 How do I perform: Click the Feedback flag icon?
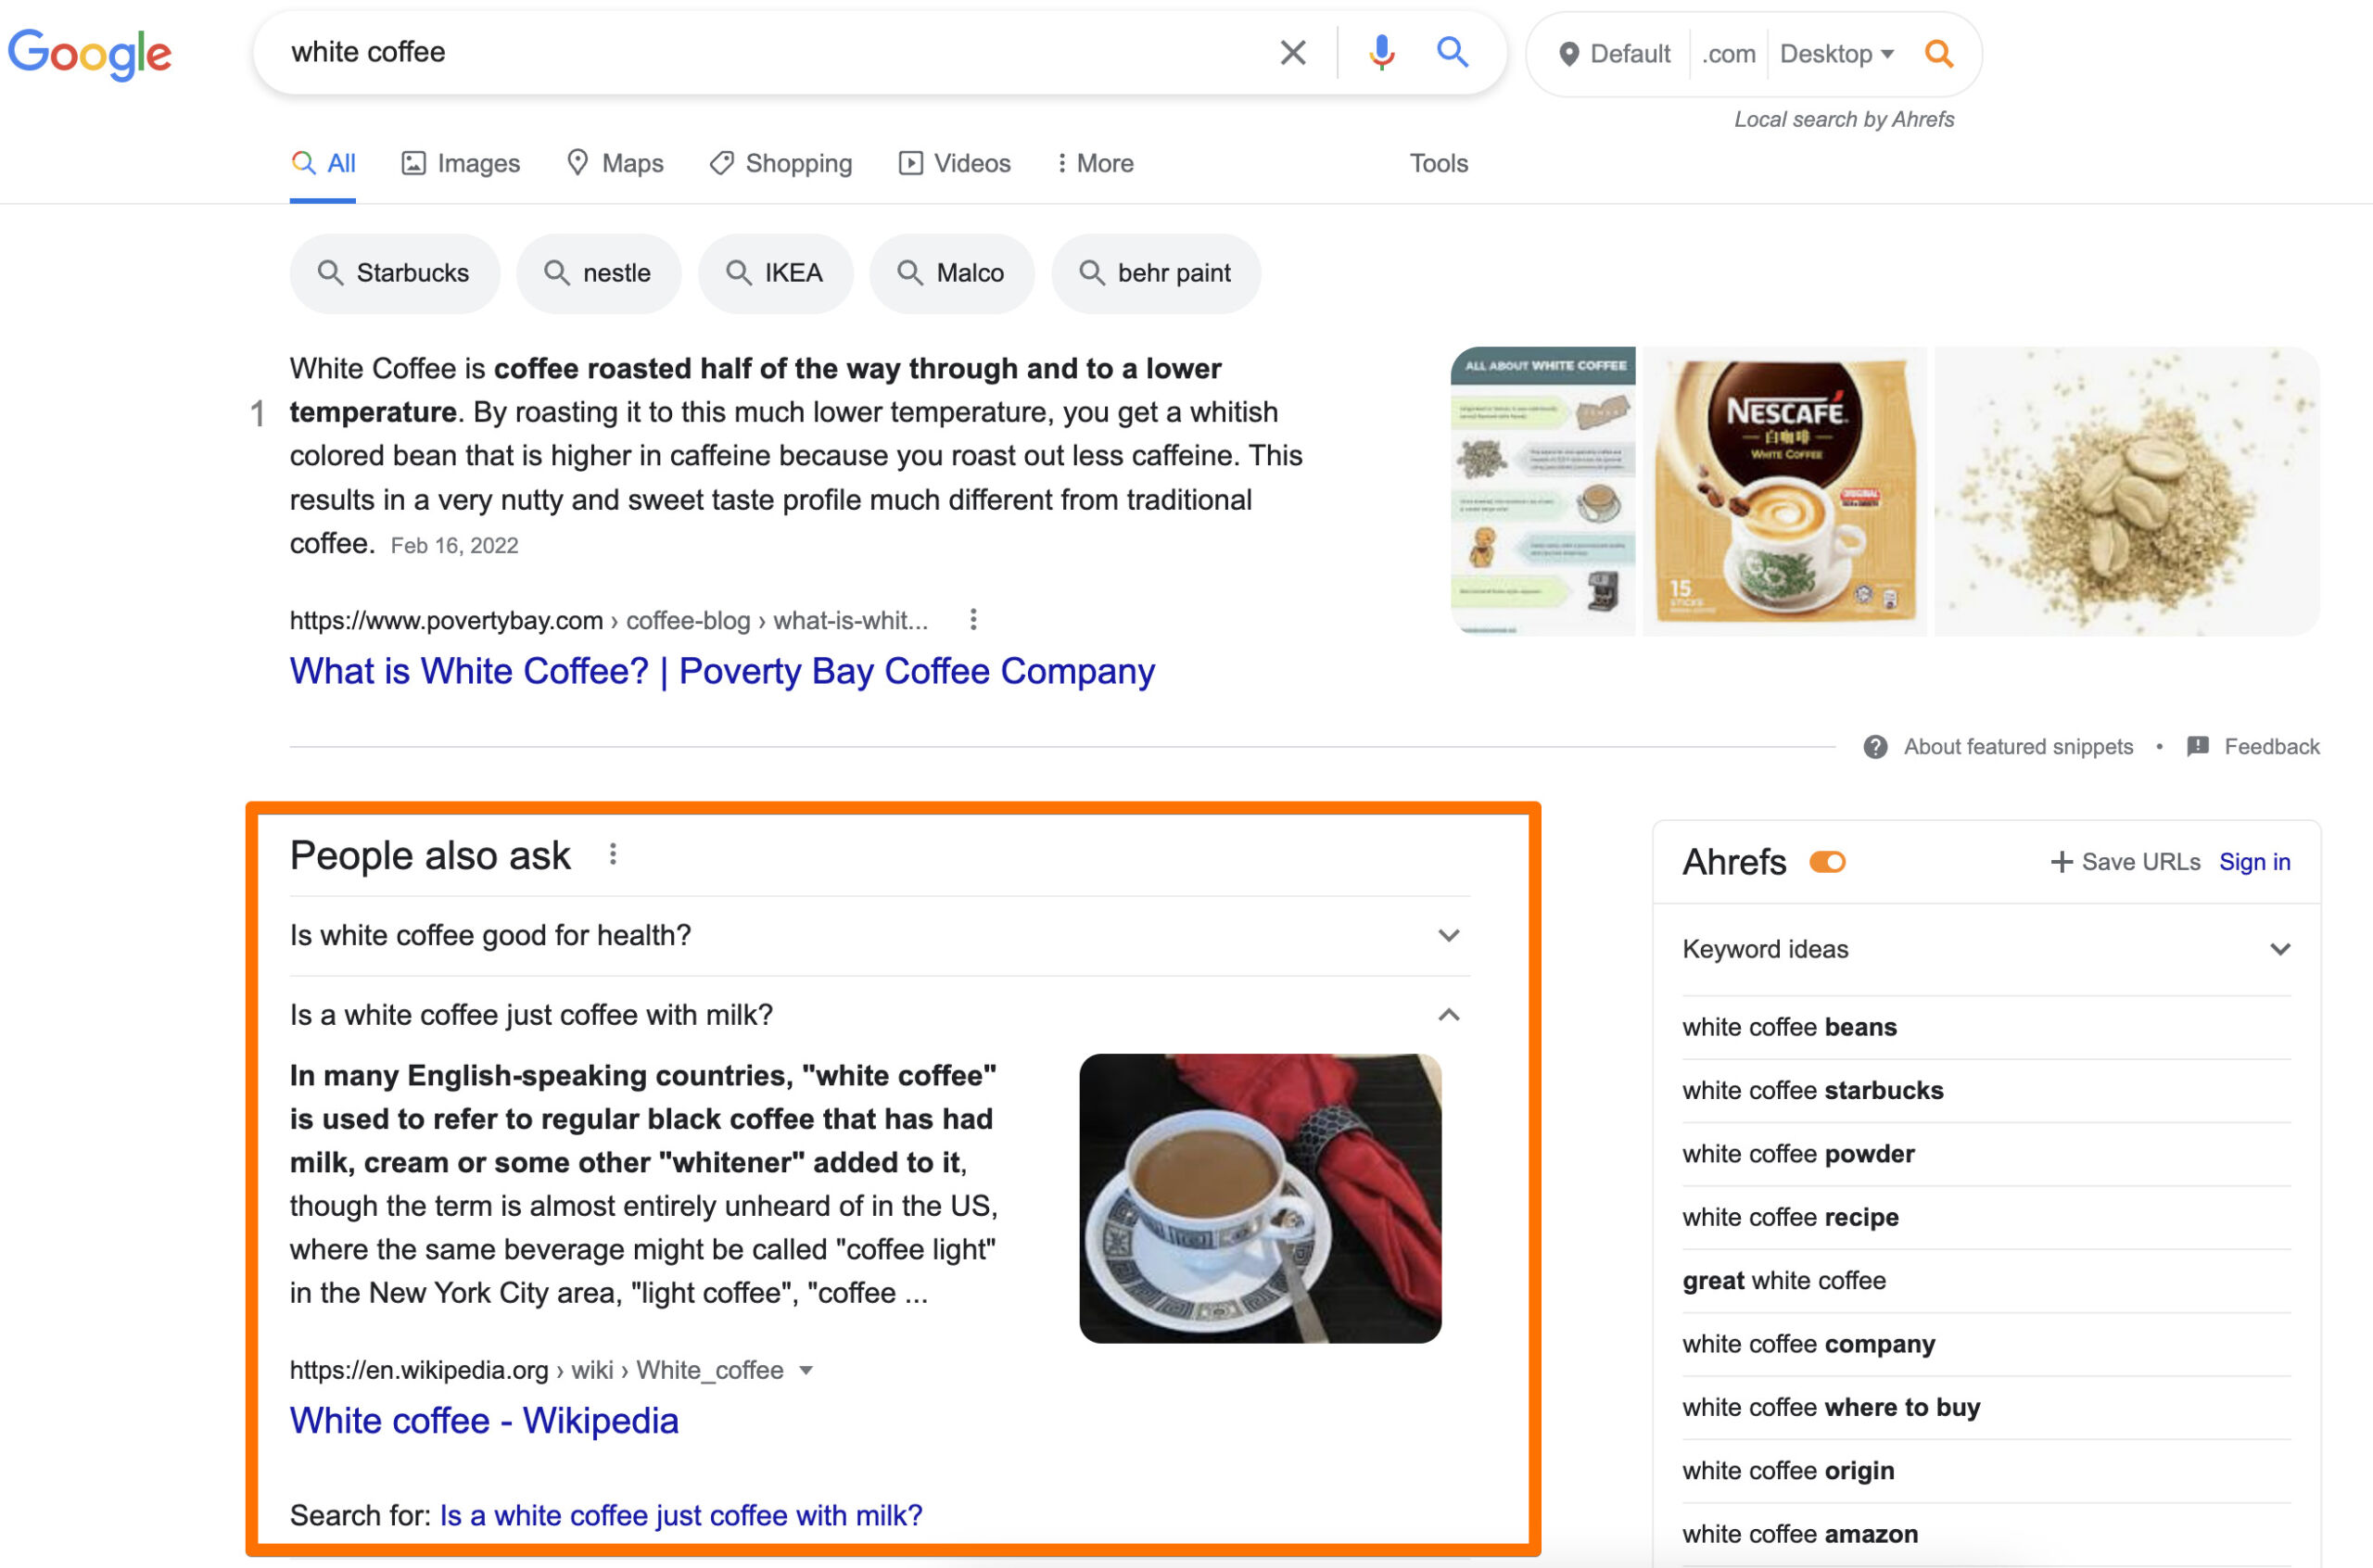tap(2197, 747)
